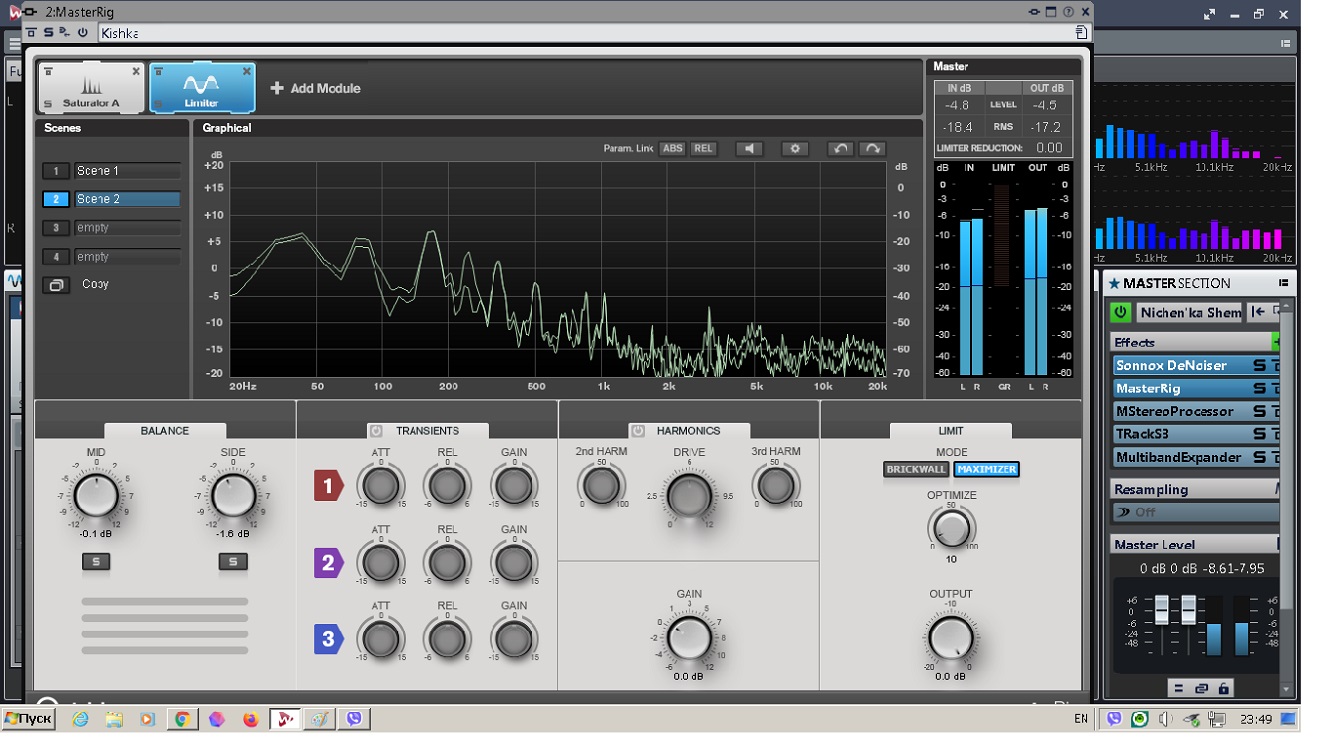Click the Copy scene icon
Image resolution: width=1333 pixels, height=750 pixels.
point(56,285)
